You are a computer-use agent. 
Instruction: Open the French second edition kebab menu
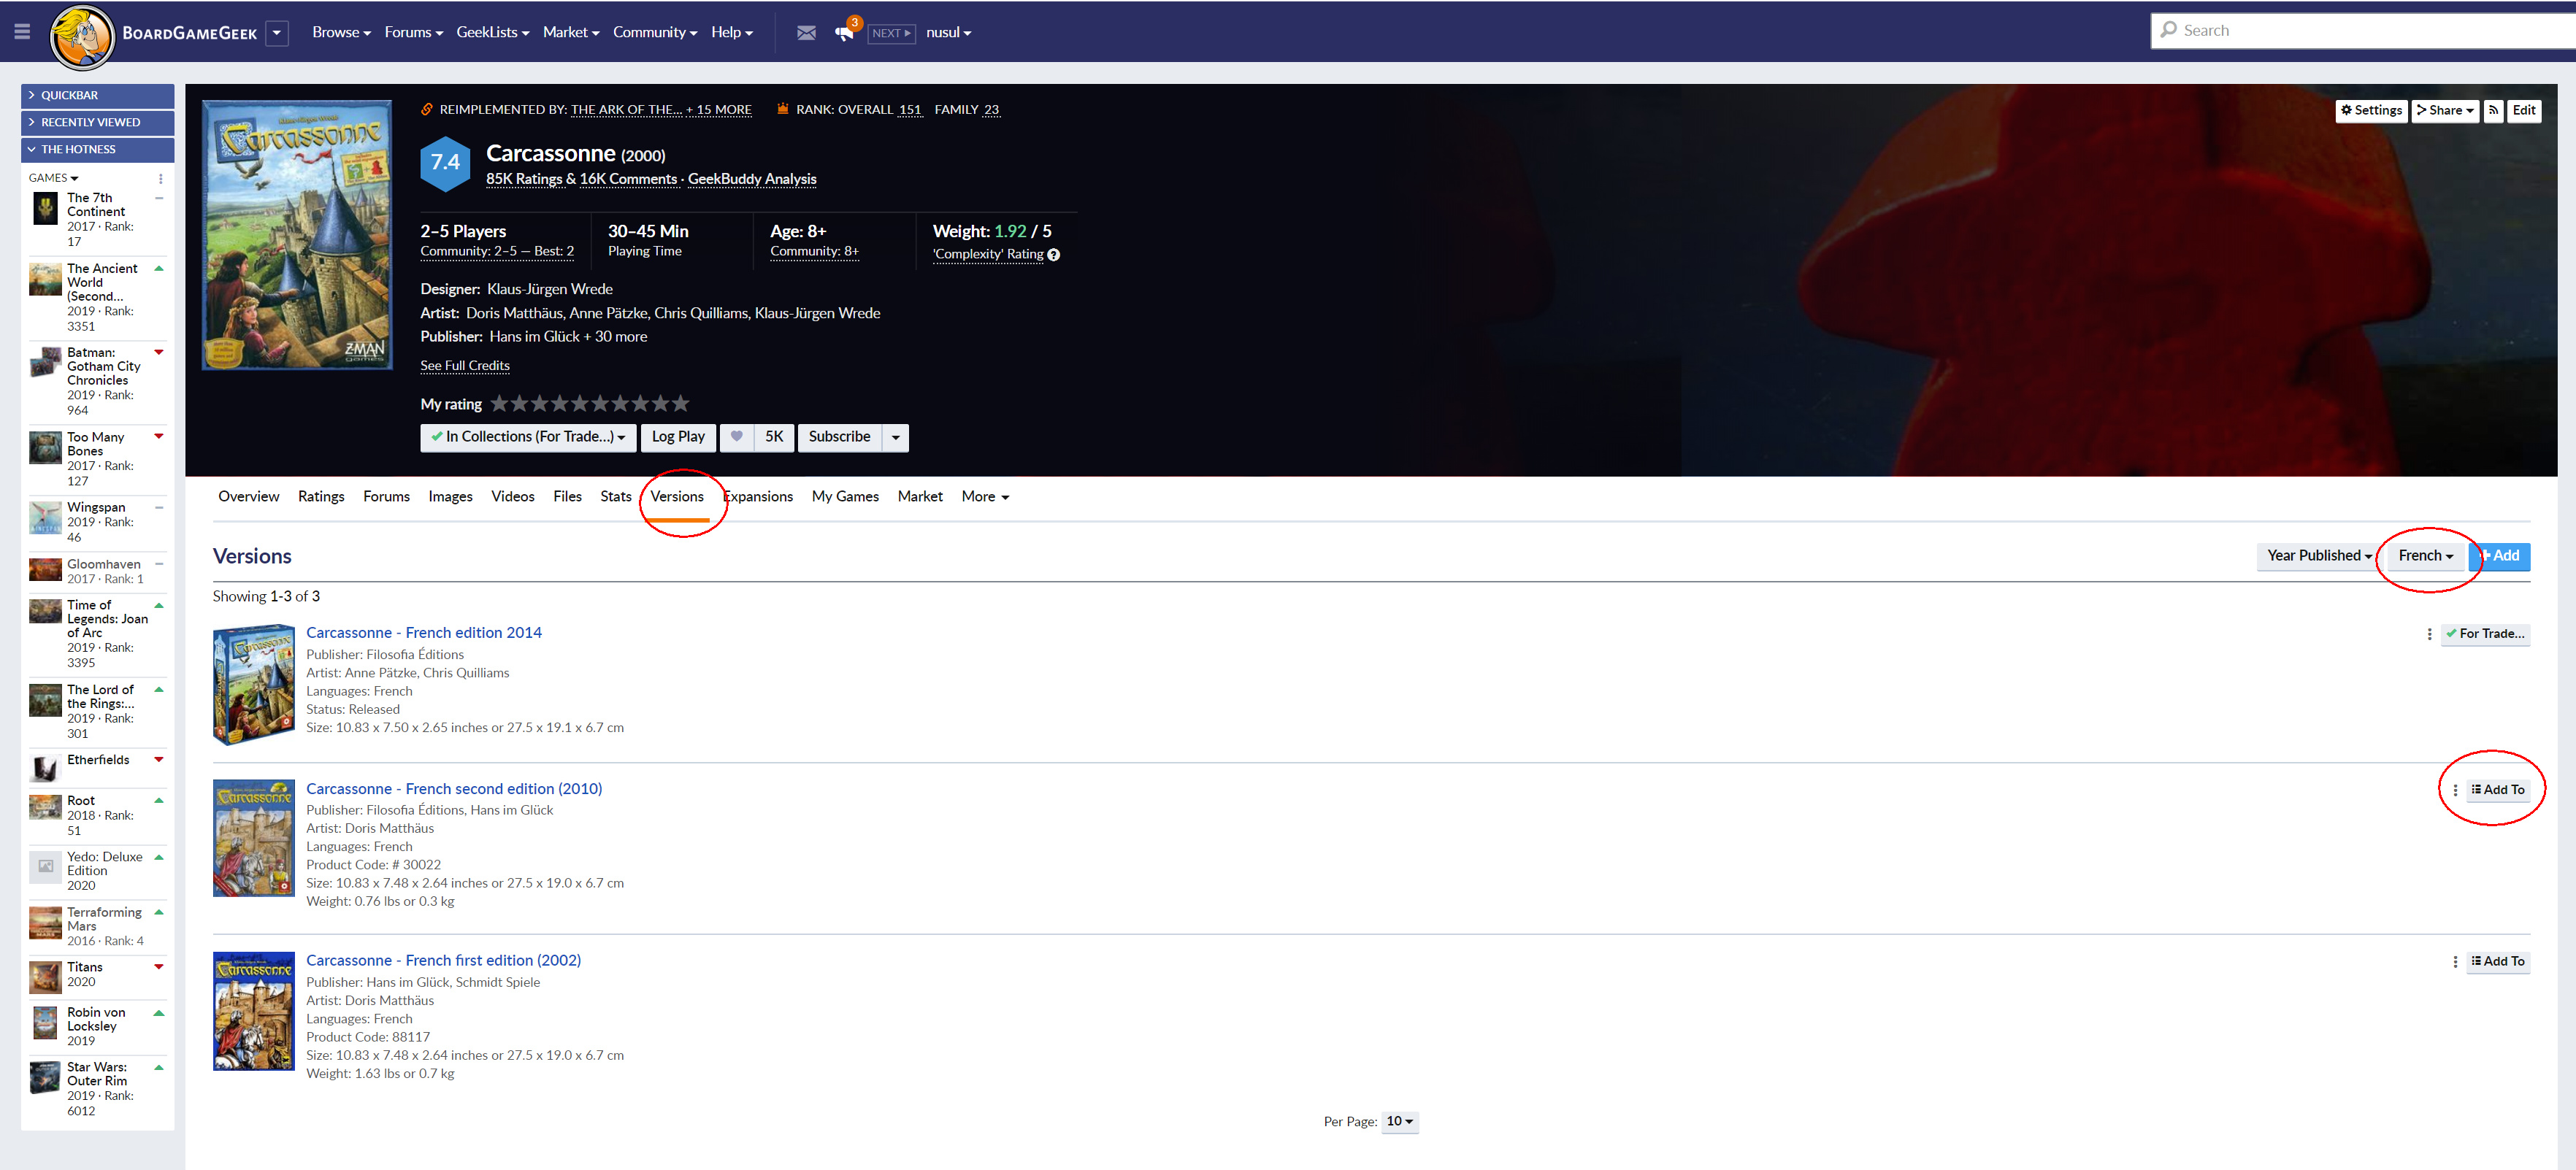2455,790
